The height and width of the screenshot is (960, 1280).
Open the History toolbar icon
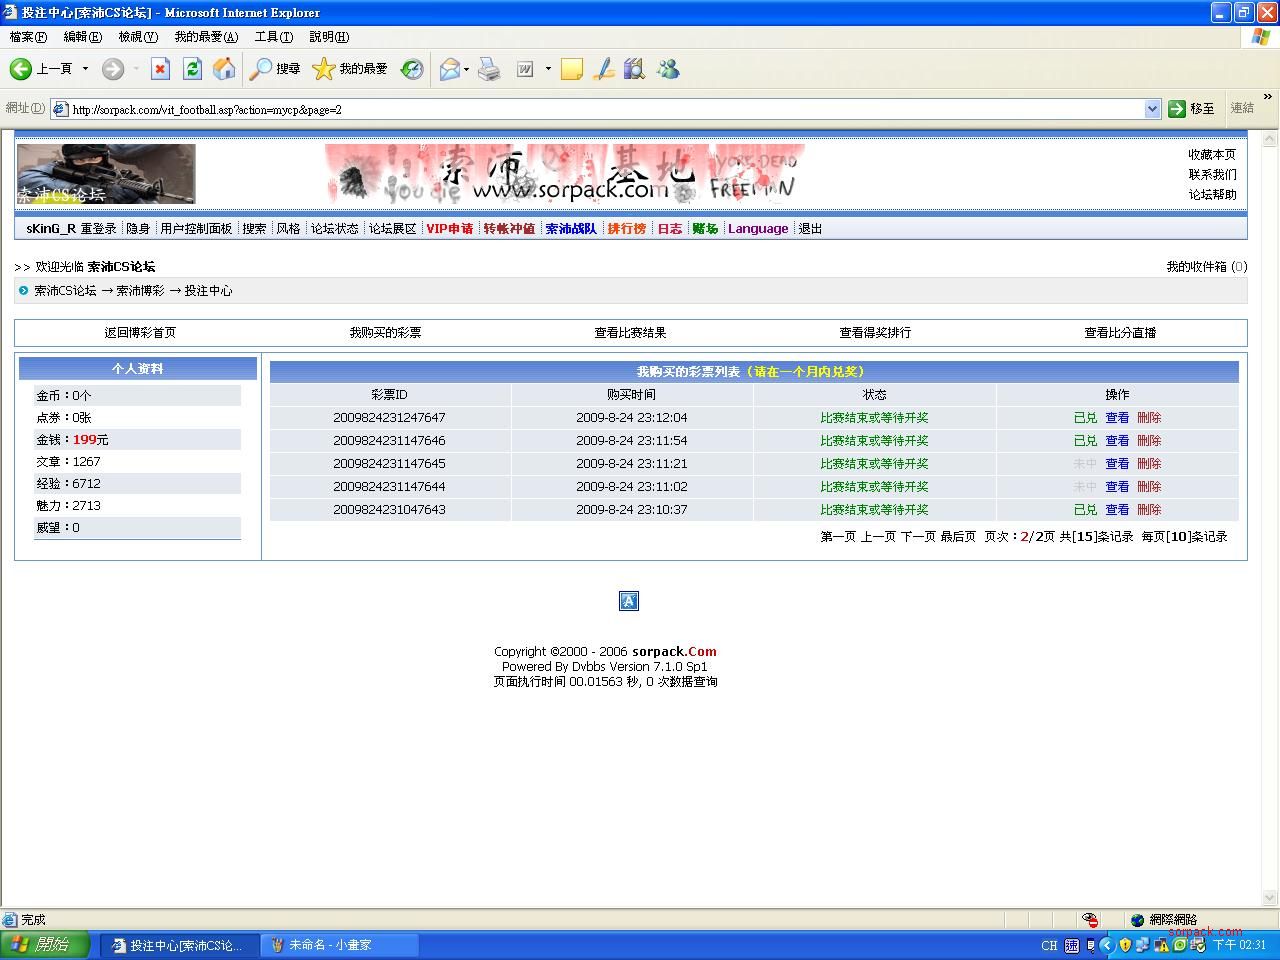point(412,69)
